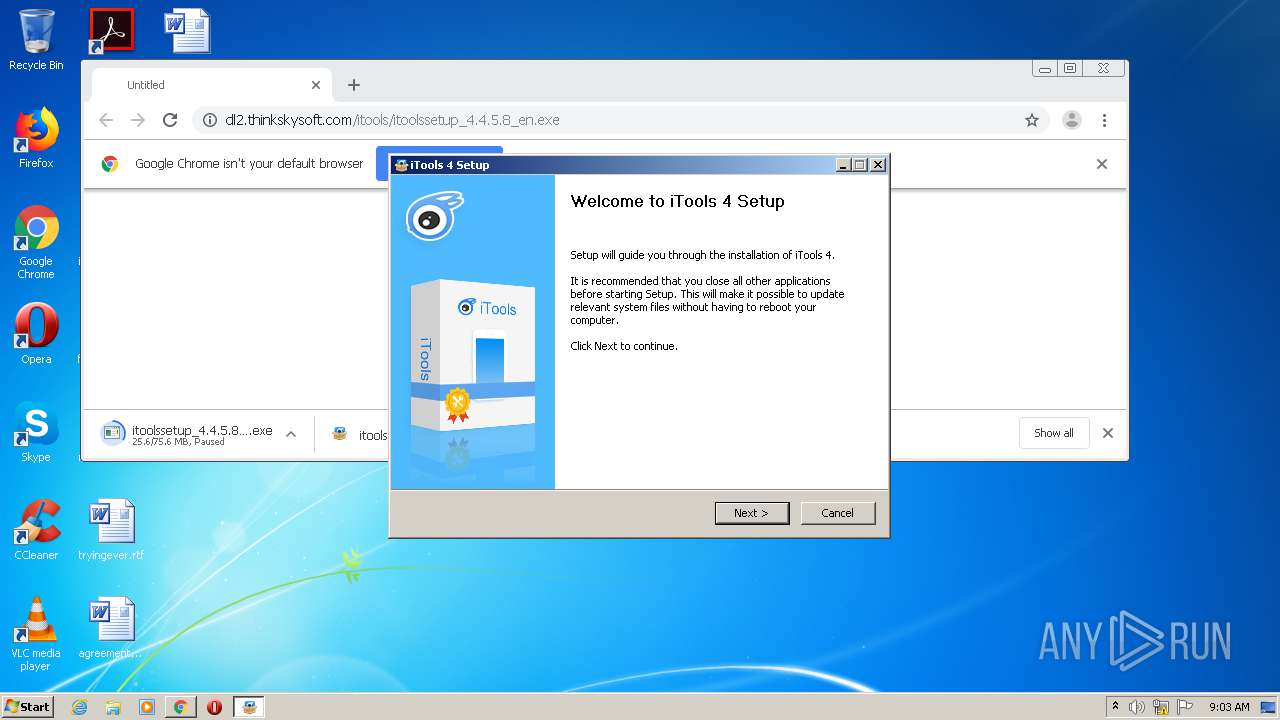
Task: Dismiss the default browser notification bar
Action: click(x=1102, y=164)
